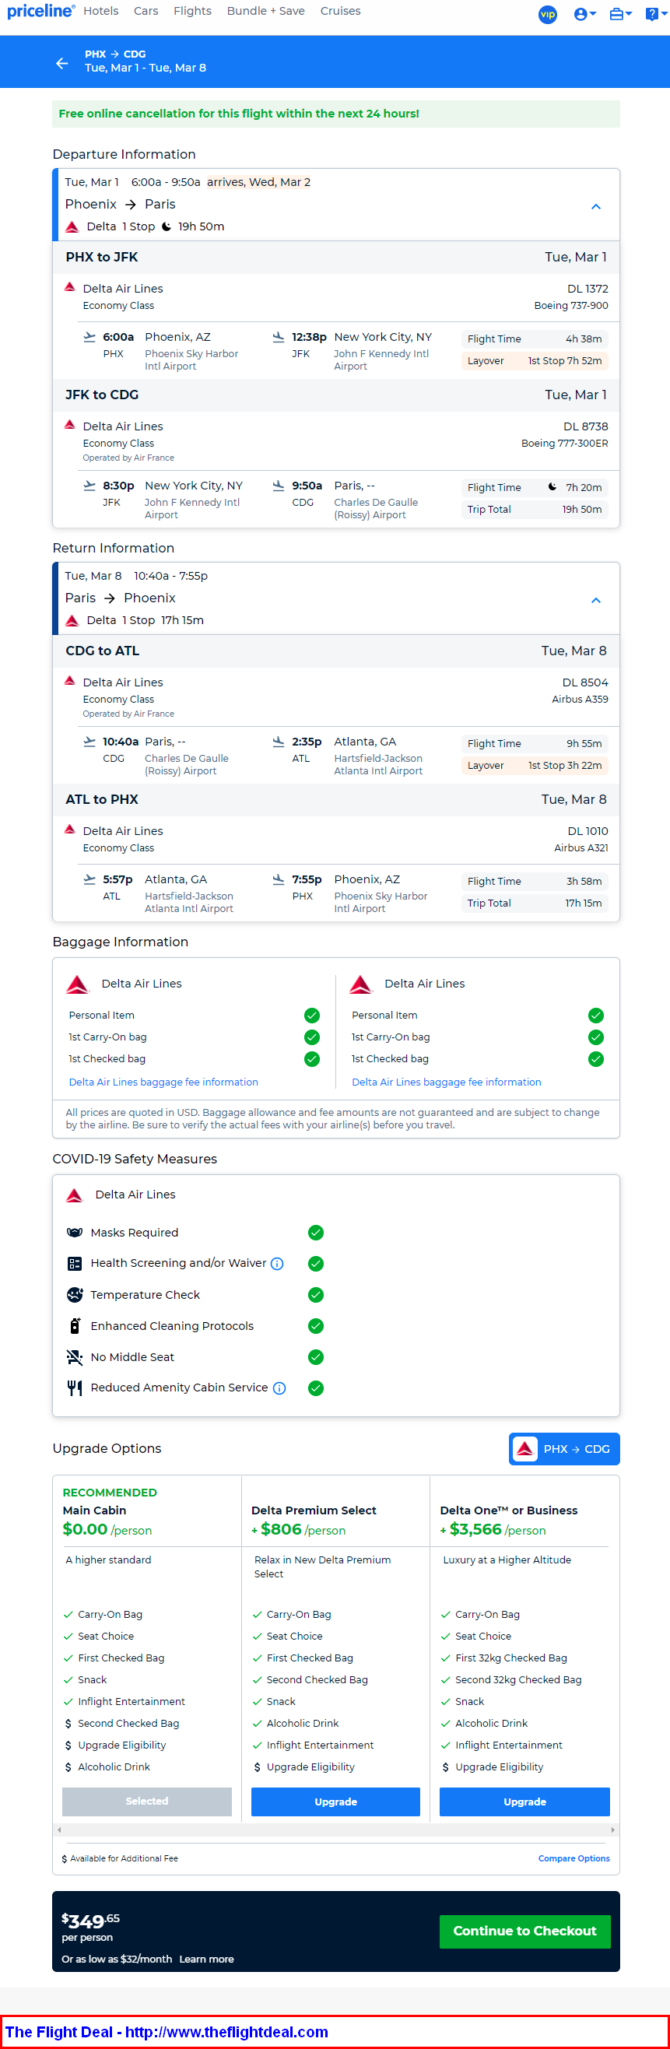Open left Delta baggage fee information link
Image resolution: width=670 pixels, height=2049 pixels.
click(163, 1082)
